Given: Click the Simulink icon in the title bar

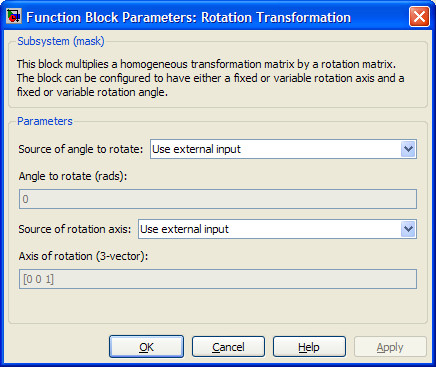Looking at the screenshot, I should [x=14, y=16].
